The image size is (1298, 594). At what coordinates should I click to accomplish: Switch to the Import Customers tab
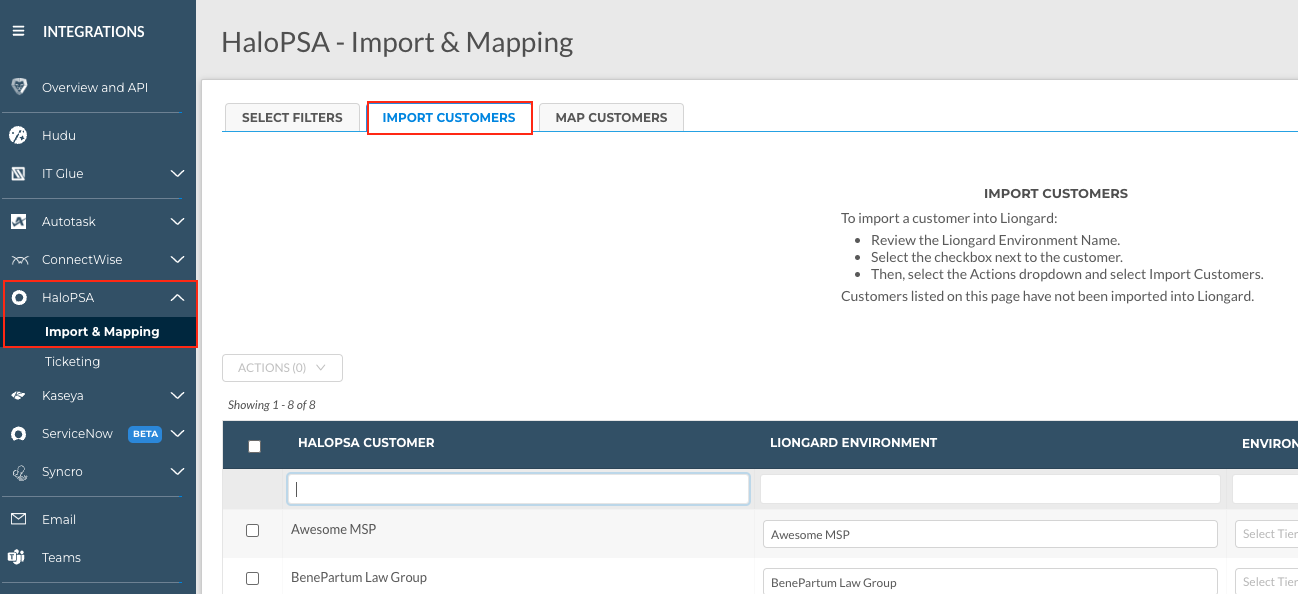(x=449, y=117)
